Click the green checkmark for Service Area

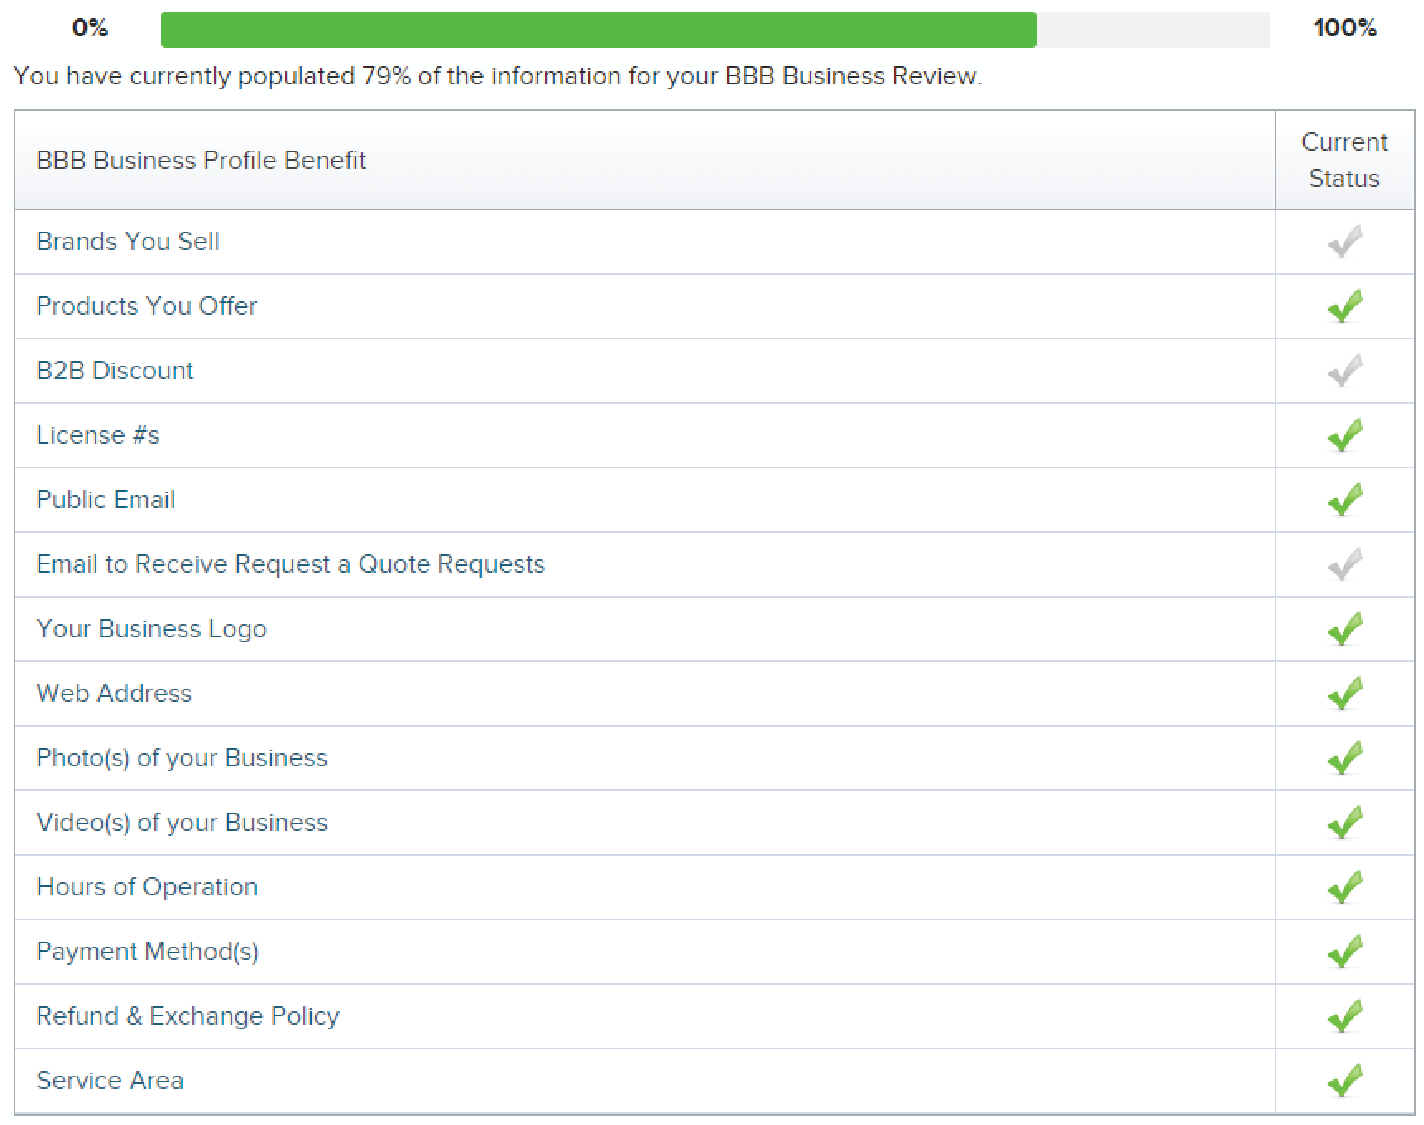pos(1345,1080)
